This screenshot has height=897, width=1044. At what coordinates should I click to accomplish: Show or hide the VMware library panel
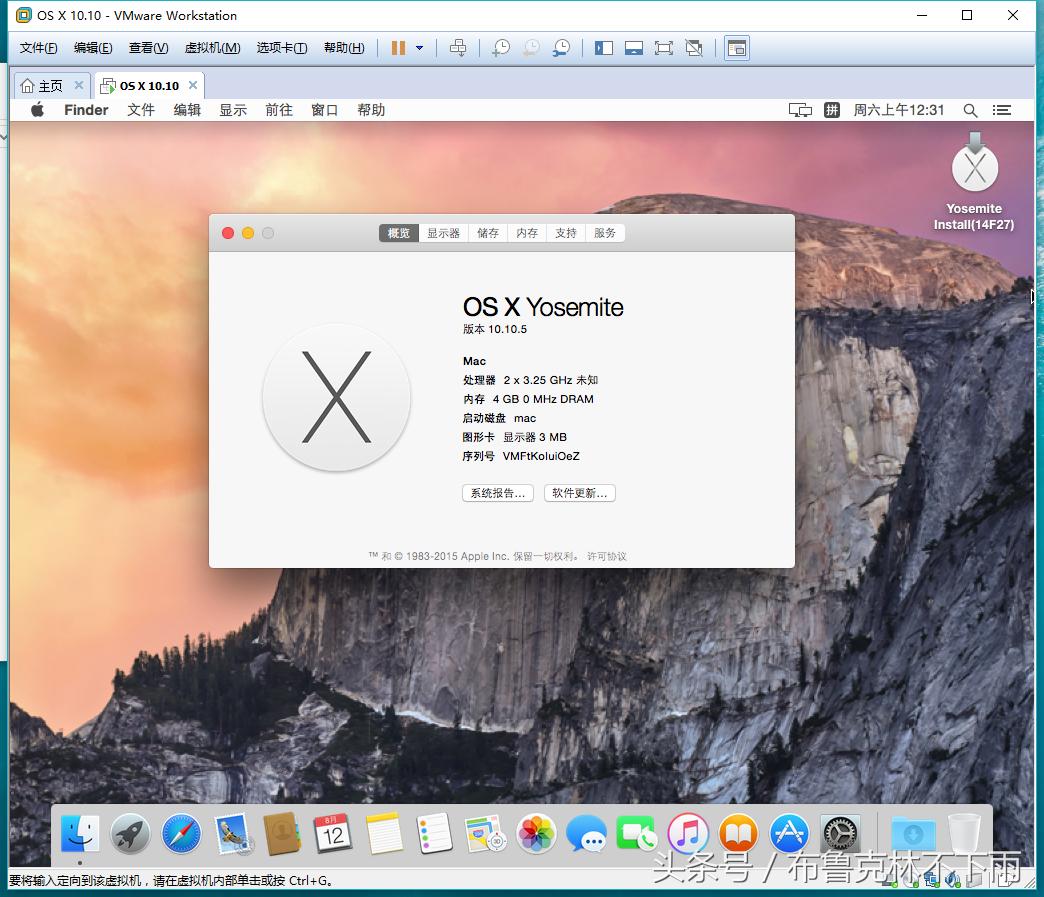click(603, 47)
